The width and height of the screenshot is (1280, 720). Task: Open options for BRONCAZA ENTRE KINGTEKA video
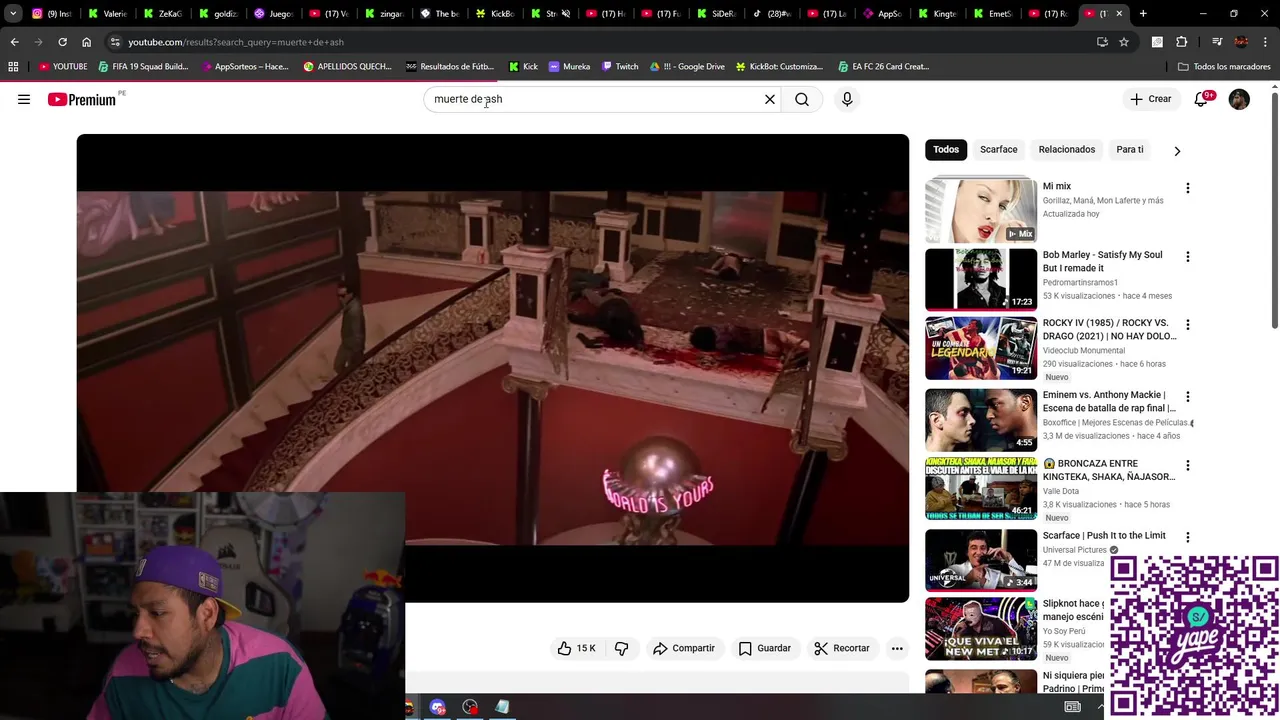click(x=1187, y=466)
